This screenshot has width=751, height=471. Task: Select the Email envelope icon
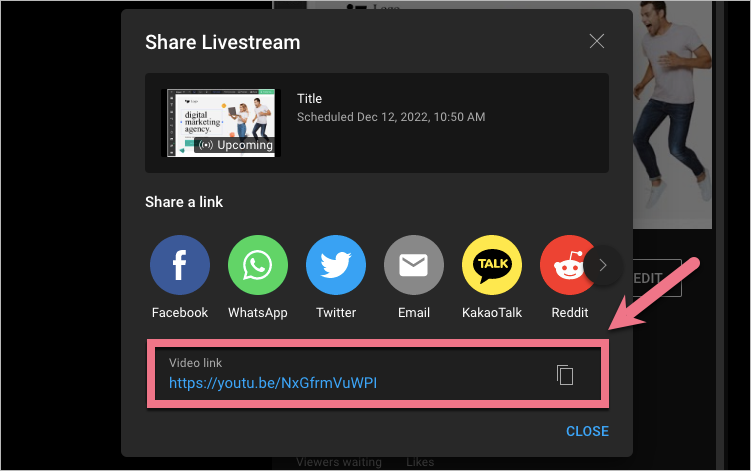coord(414,265)
